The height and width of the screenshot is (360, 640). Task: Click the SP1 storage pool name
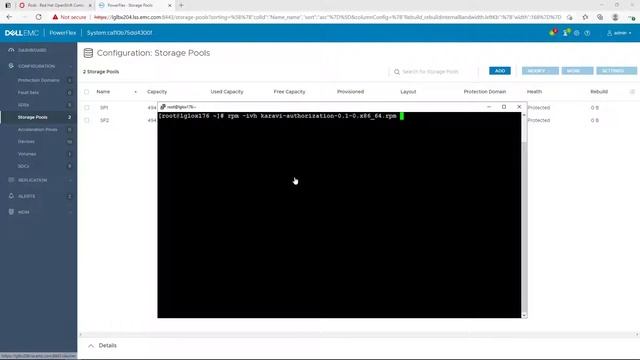104,108
